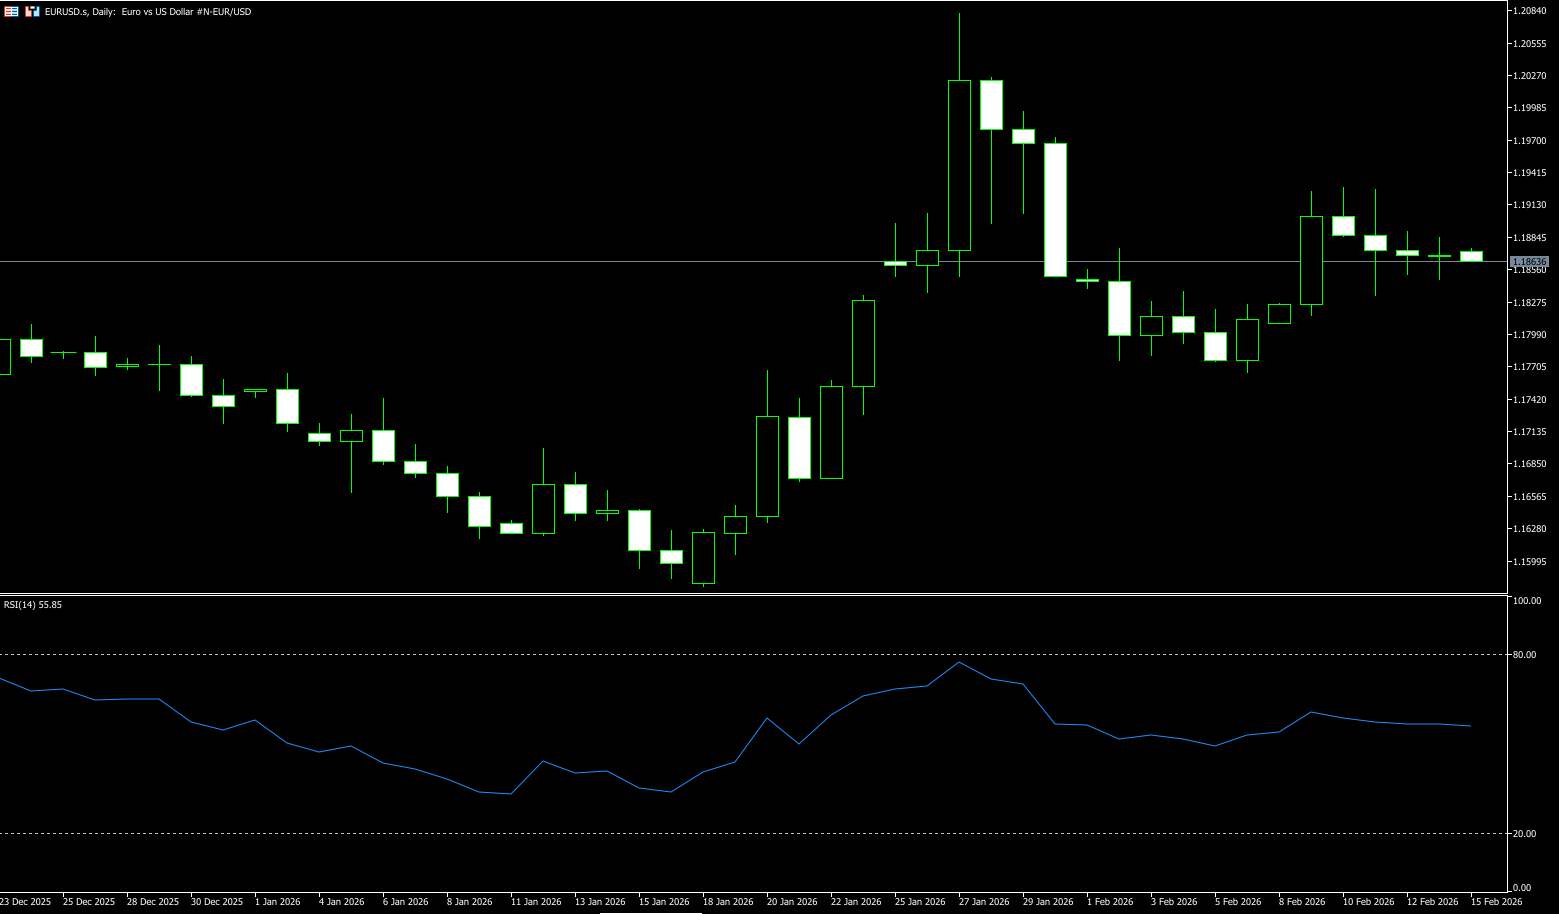
Task: Select the RSI 20.00 level label
Action: pos(1525,834)
